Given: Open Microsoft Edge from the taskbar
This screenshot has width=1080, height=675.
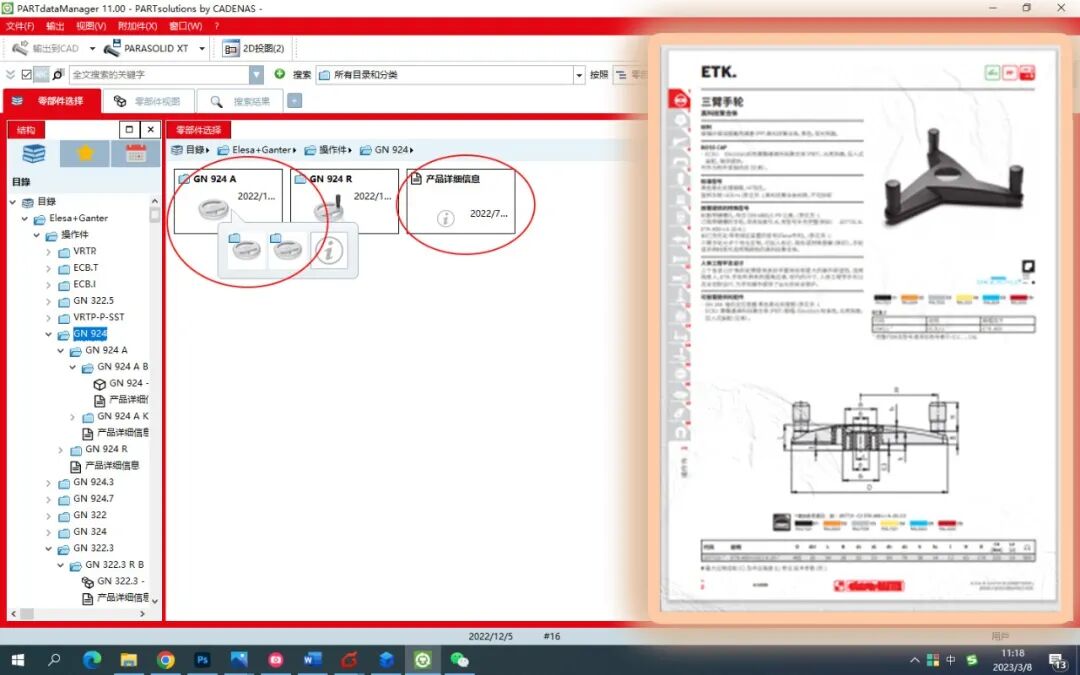Looking at the screenshot, I should (92, 660).
